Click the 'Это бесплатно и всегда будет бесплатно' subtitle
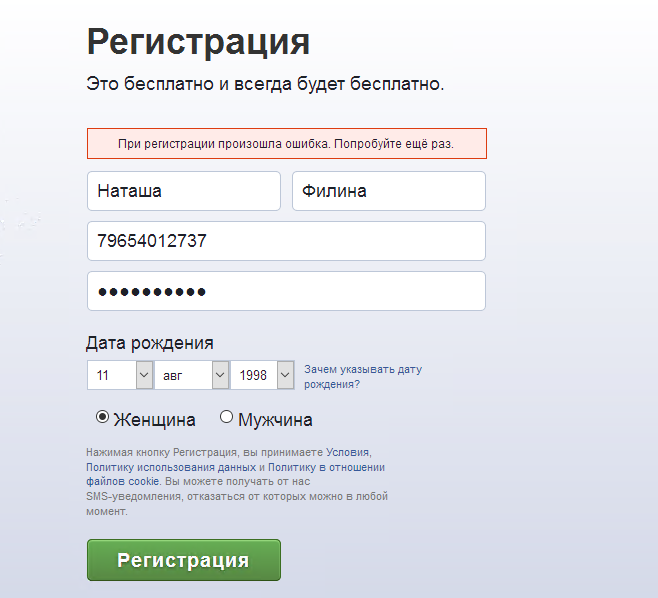 pyautogui.click(x=265, y=84)
